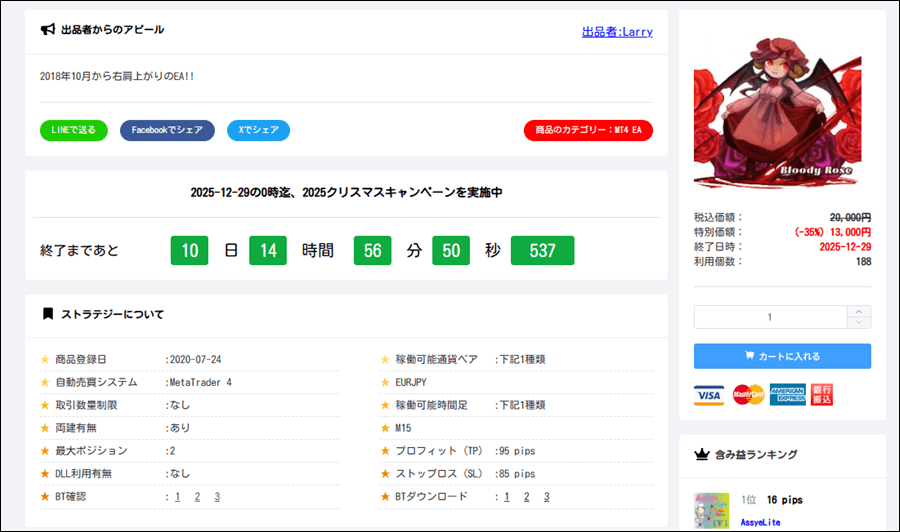The height and width of the screenshot is (532, 900).
Task: Open the 出品者:Larry seller link
Action: 617,32
